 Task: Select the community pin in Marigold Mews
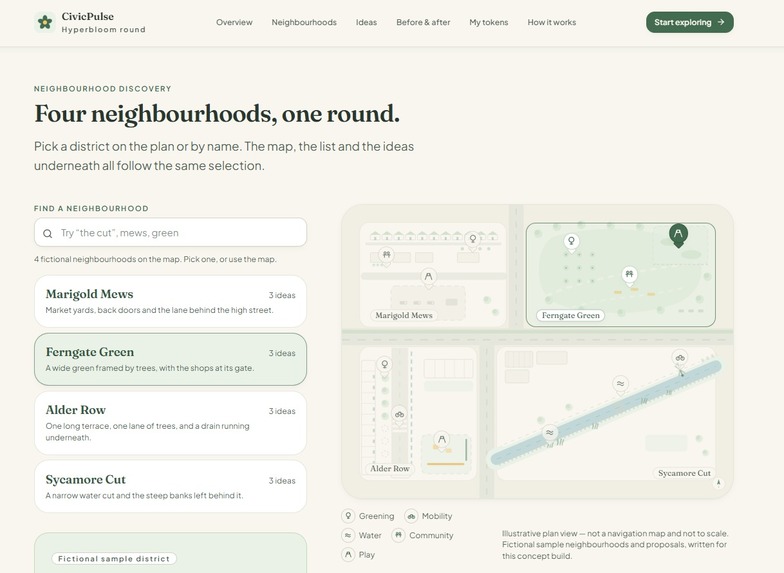coord(386,256)
